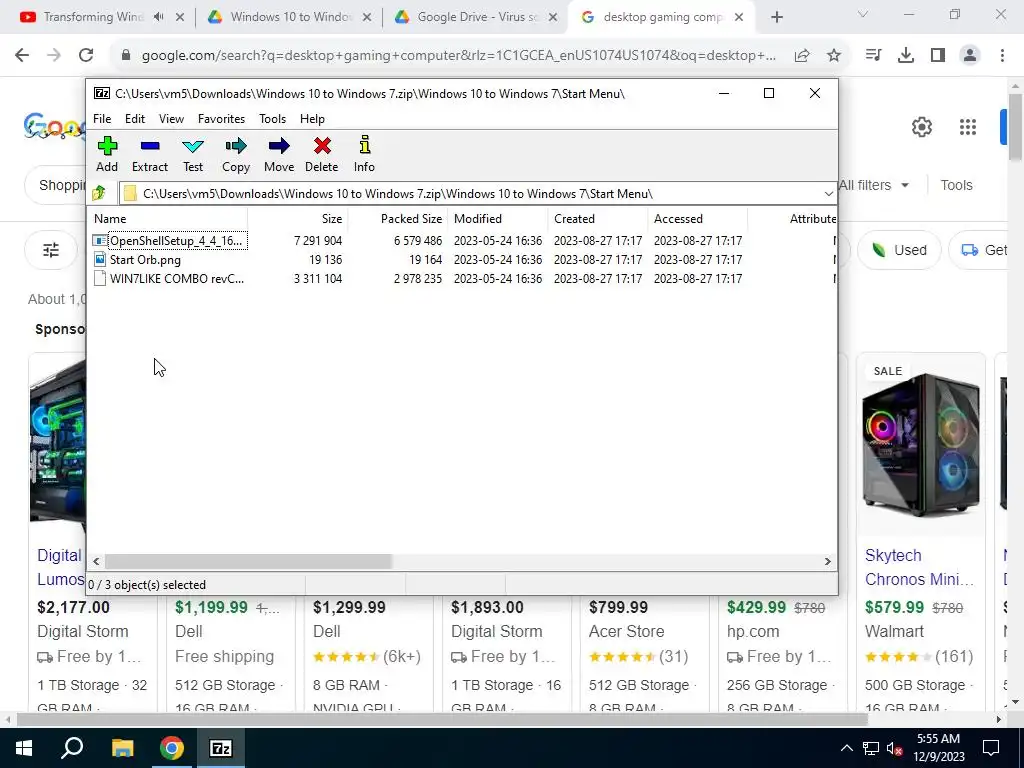1024x768 pixels.
Task: Bookmark this page with star icon
Action: [x=834, y=56]
